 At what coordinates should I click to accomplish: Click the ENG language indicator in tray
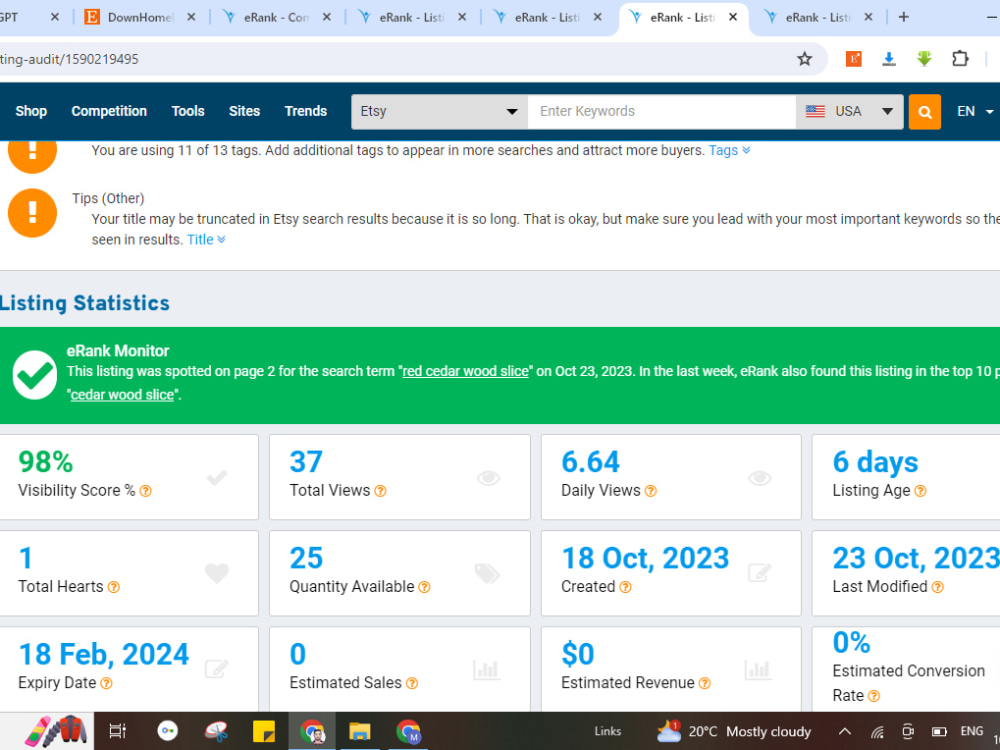(971, 732)
